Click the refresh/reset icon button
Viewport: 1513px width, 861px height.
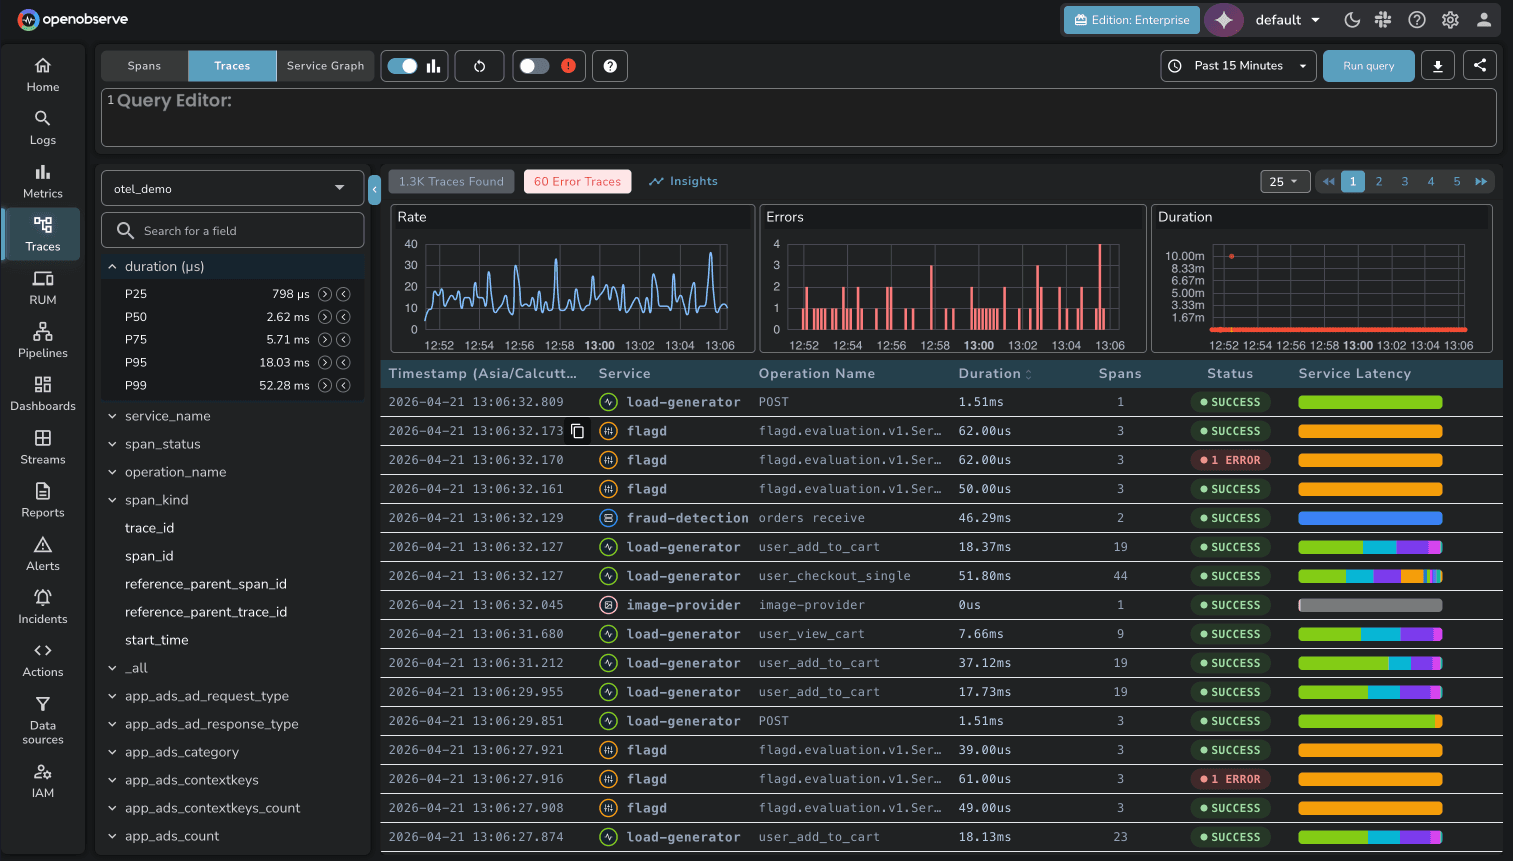tap(479, 66)
